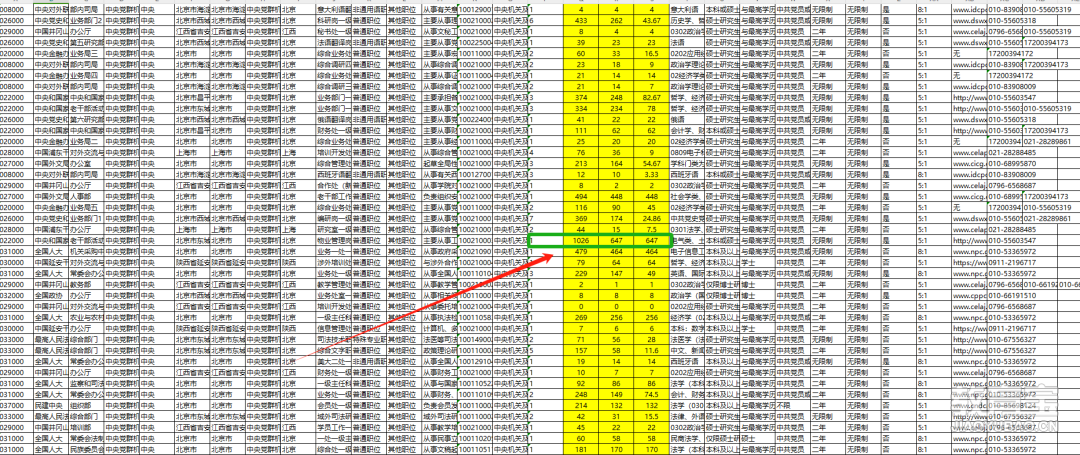Click the cell with value 111
The image size is (1080, 455).
click(581, 131)
